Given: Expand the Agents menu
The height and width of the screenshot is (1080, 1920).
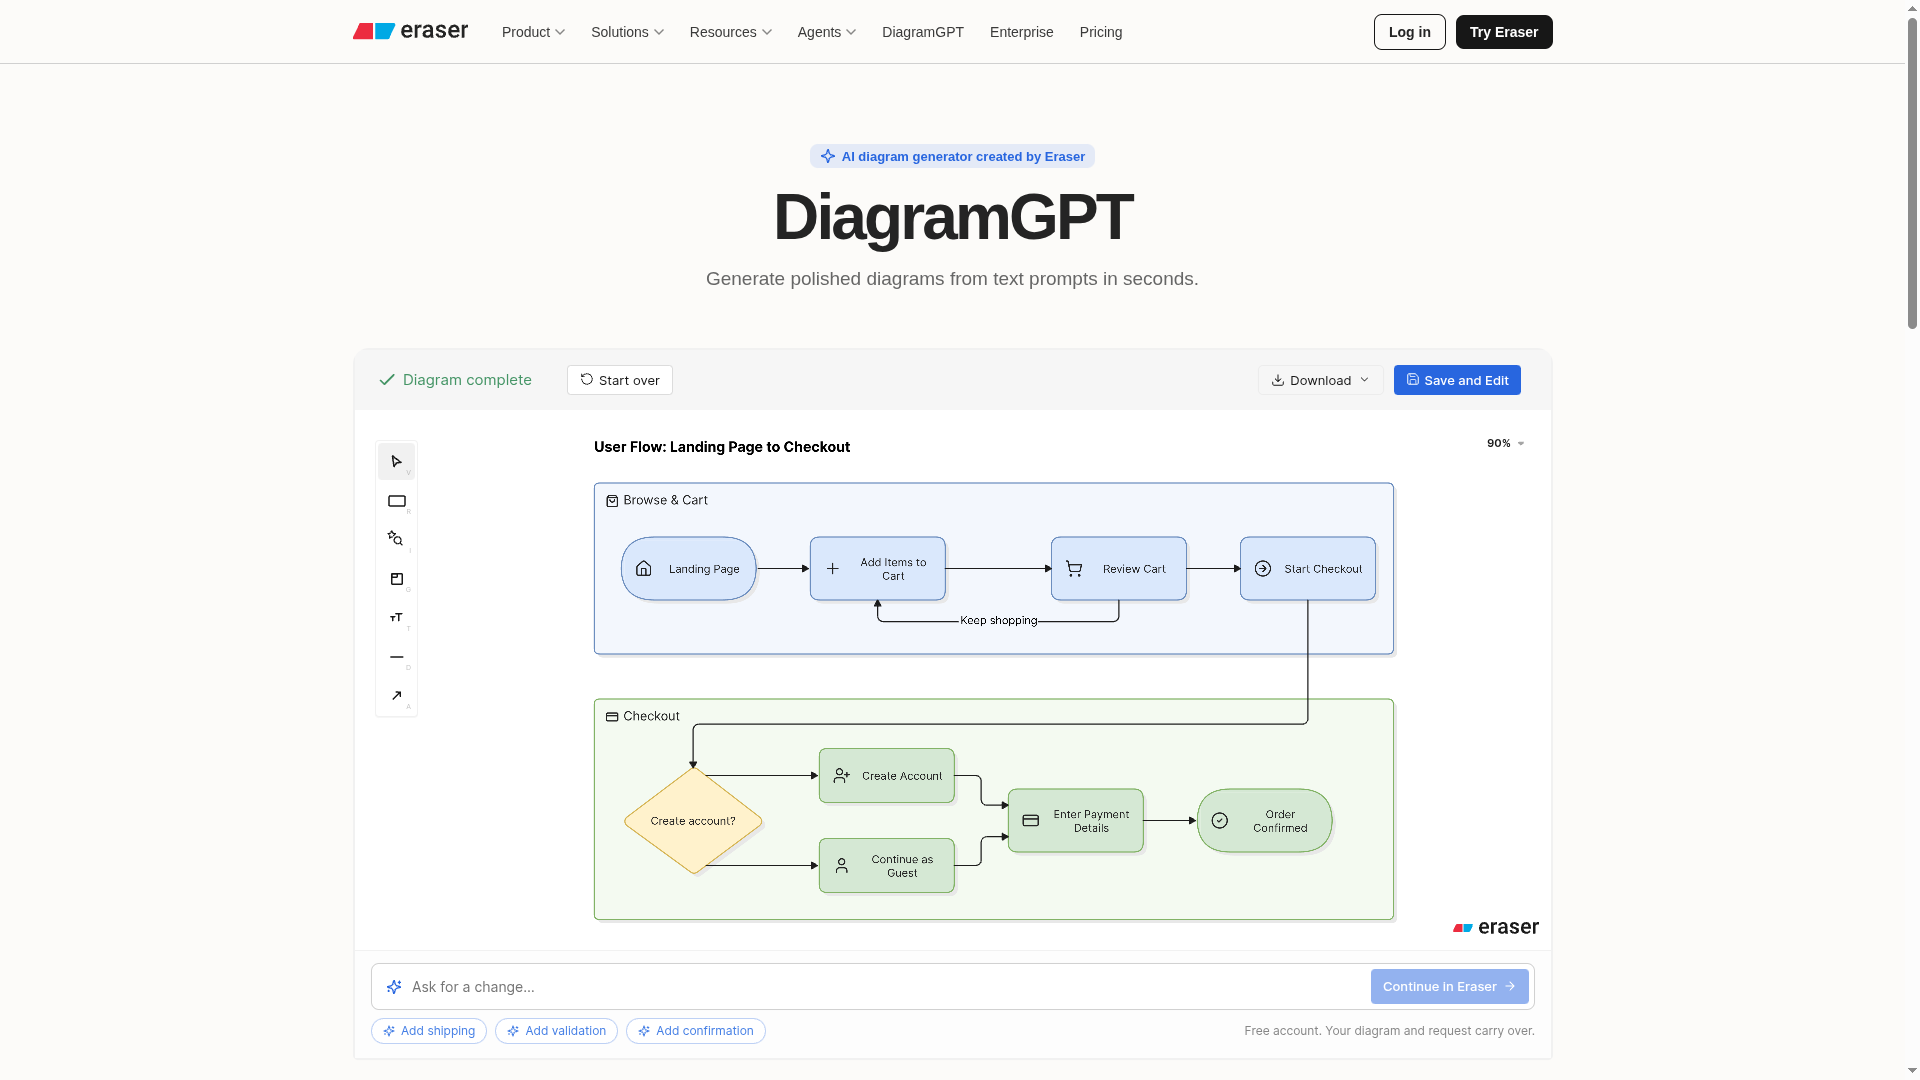Looking at the screenshot, I should pyautogui.click(x=827, y=32).
